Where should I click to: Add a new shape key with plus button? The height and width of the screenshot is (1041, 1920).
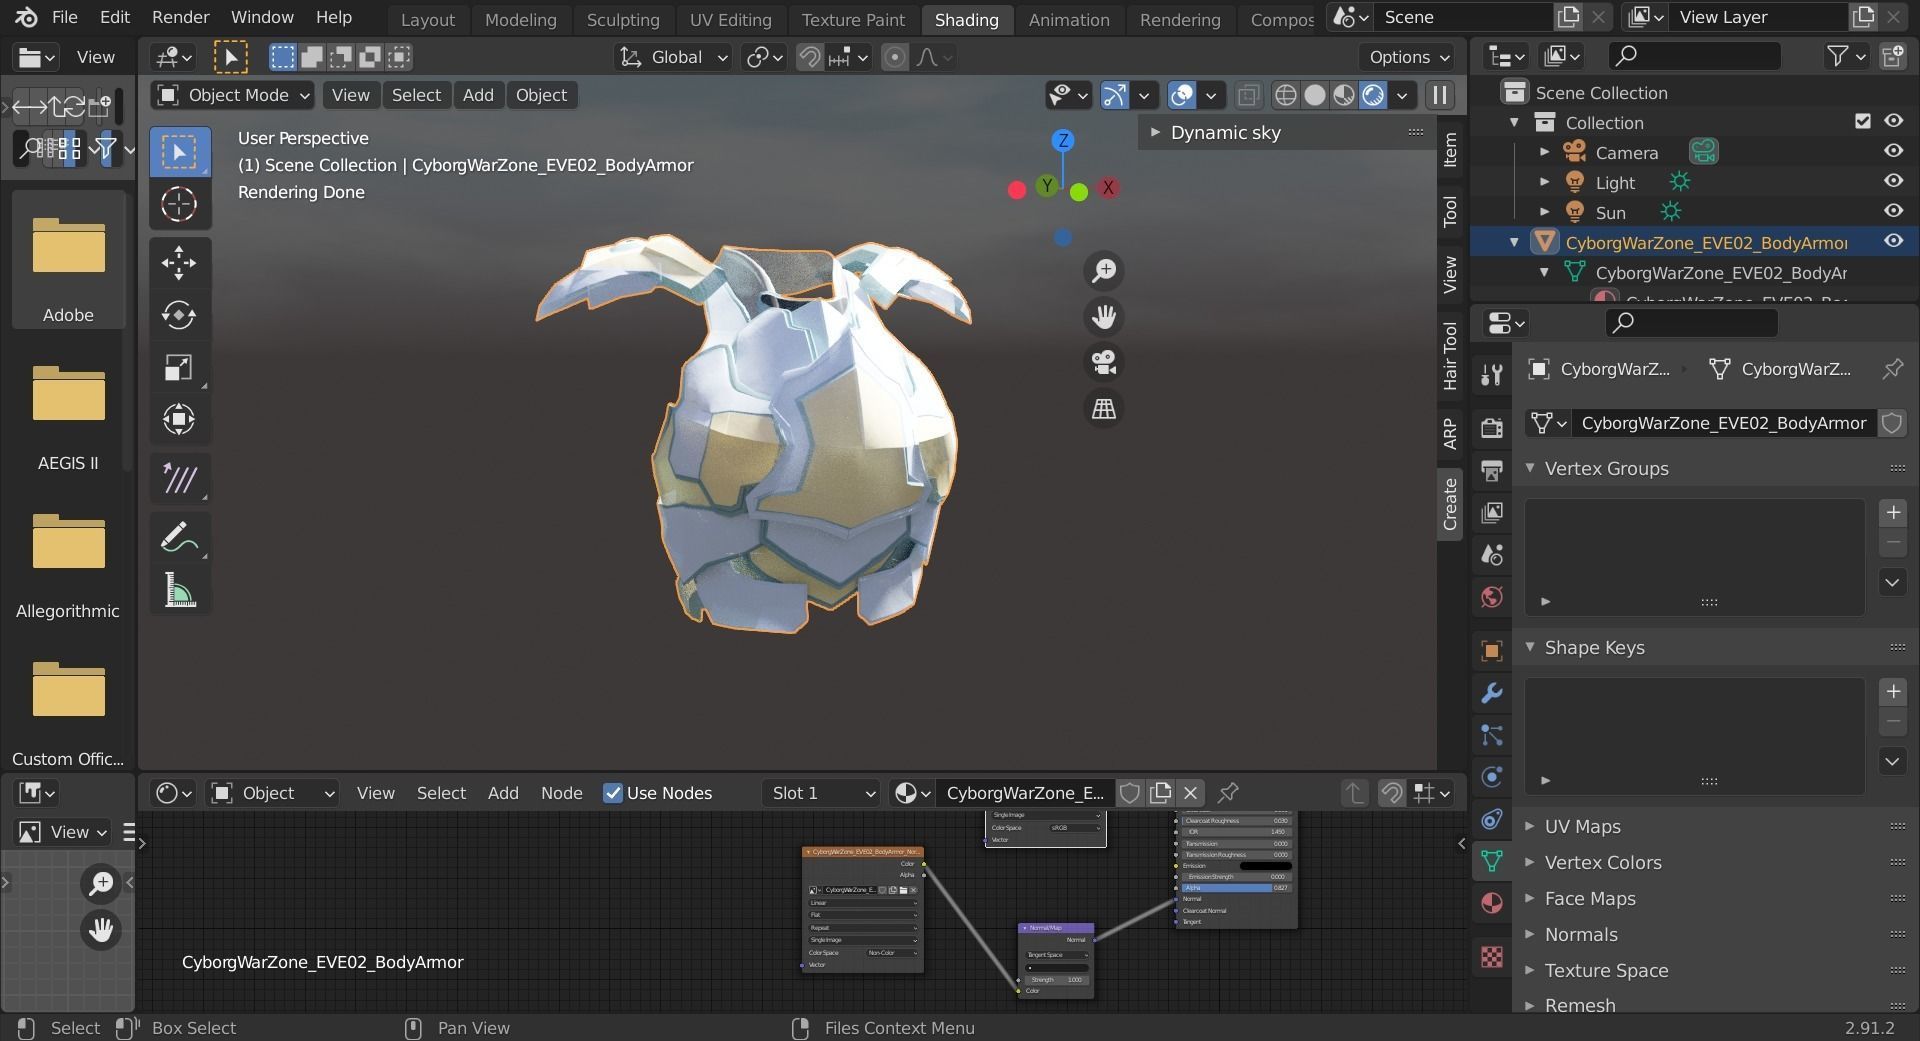click(1892, 692)
